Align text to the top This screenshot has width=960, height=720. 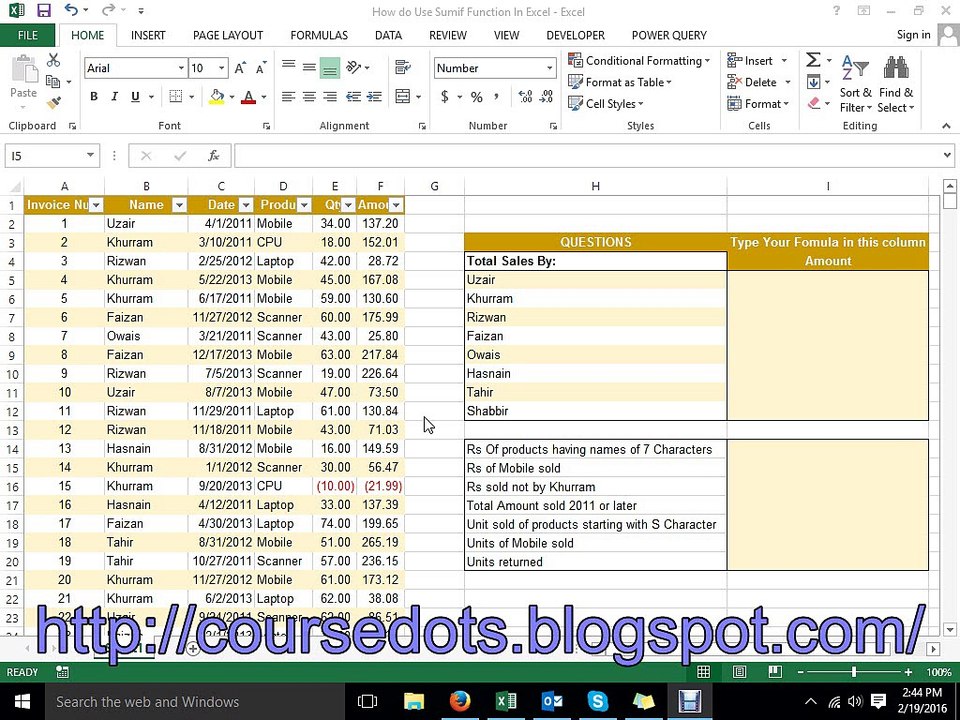pos(288,67)
